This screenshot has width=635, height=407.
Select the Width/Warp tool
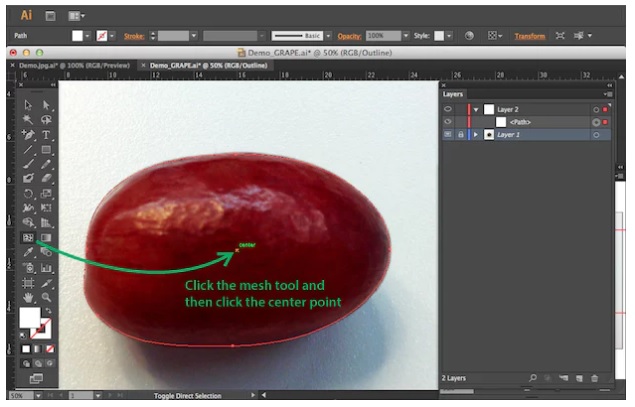coord(28,208)
